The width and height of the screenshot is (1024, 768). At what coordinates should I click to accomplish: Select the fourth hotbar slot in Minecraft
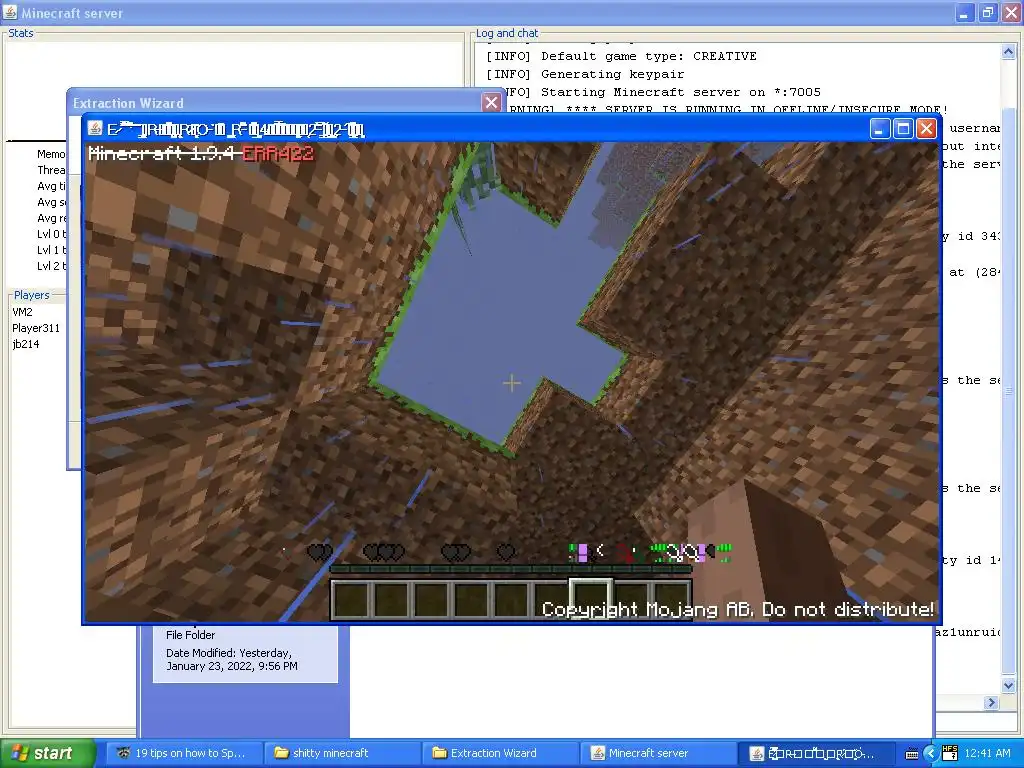471,600
